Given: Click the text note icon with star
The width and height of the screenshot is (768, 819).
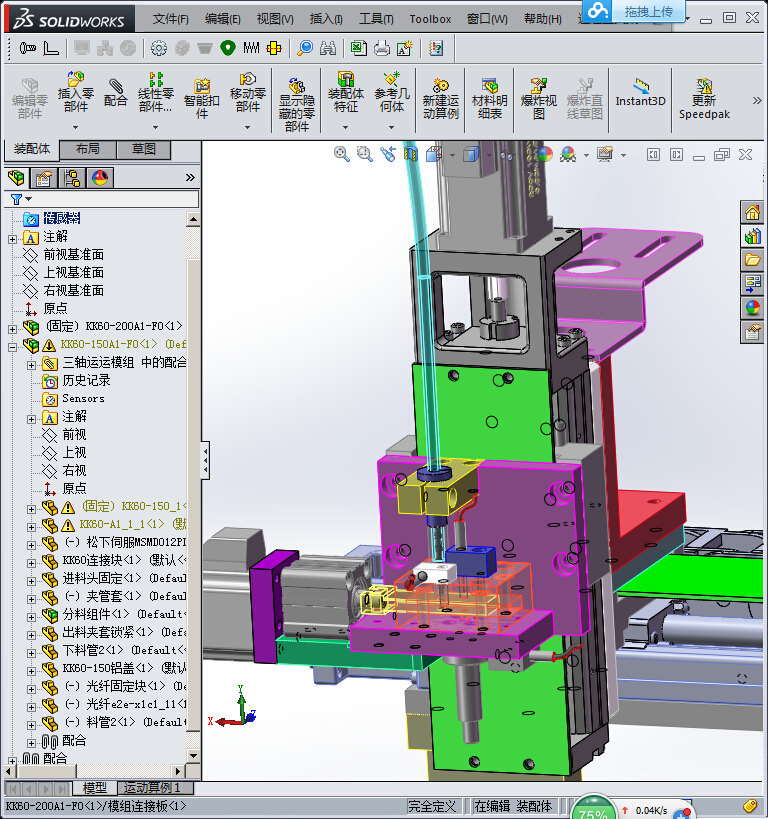Looking at the screenshot, I should point(405,49).
